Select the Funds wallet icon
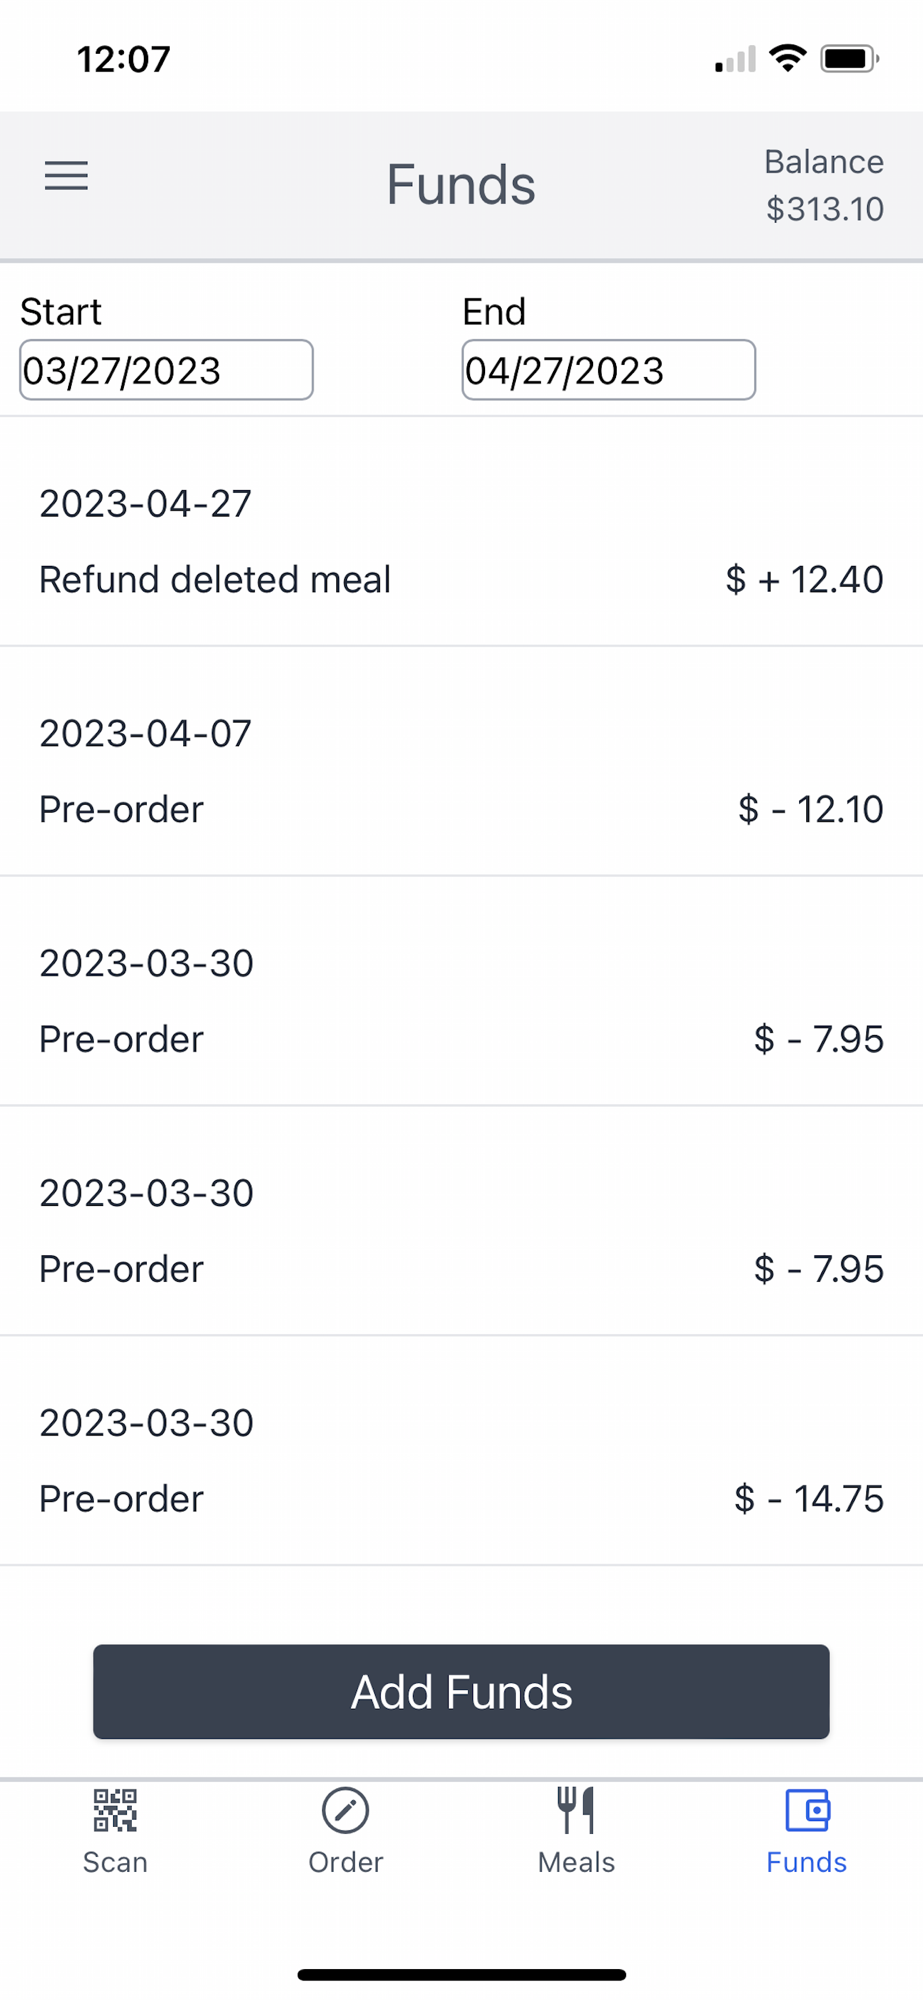 click(x=806, y=1810)
